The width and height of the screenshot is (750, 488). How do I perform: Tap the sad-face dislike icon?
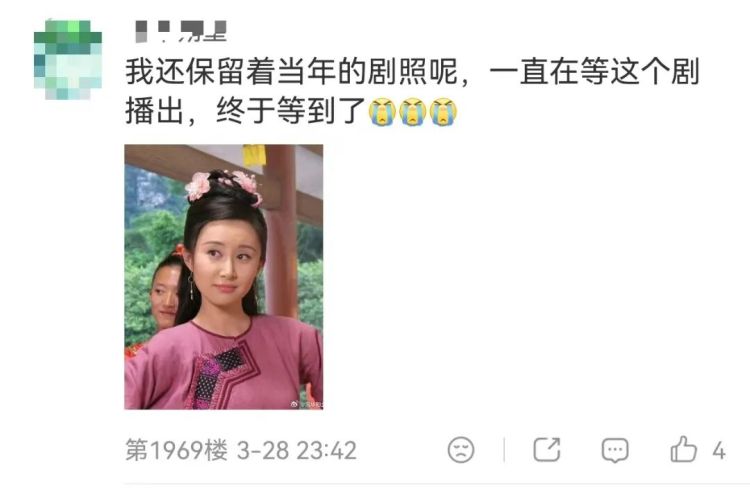(461, 450)
